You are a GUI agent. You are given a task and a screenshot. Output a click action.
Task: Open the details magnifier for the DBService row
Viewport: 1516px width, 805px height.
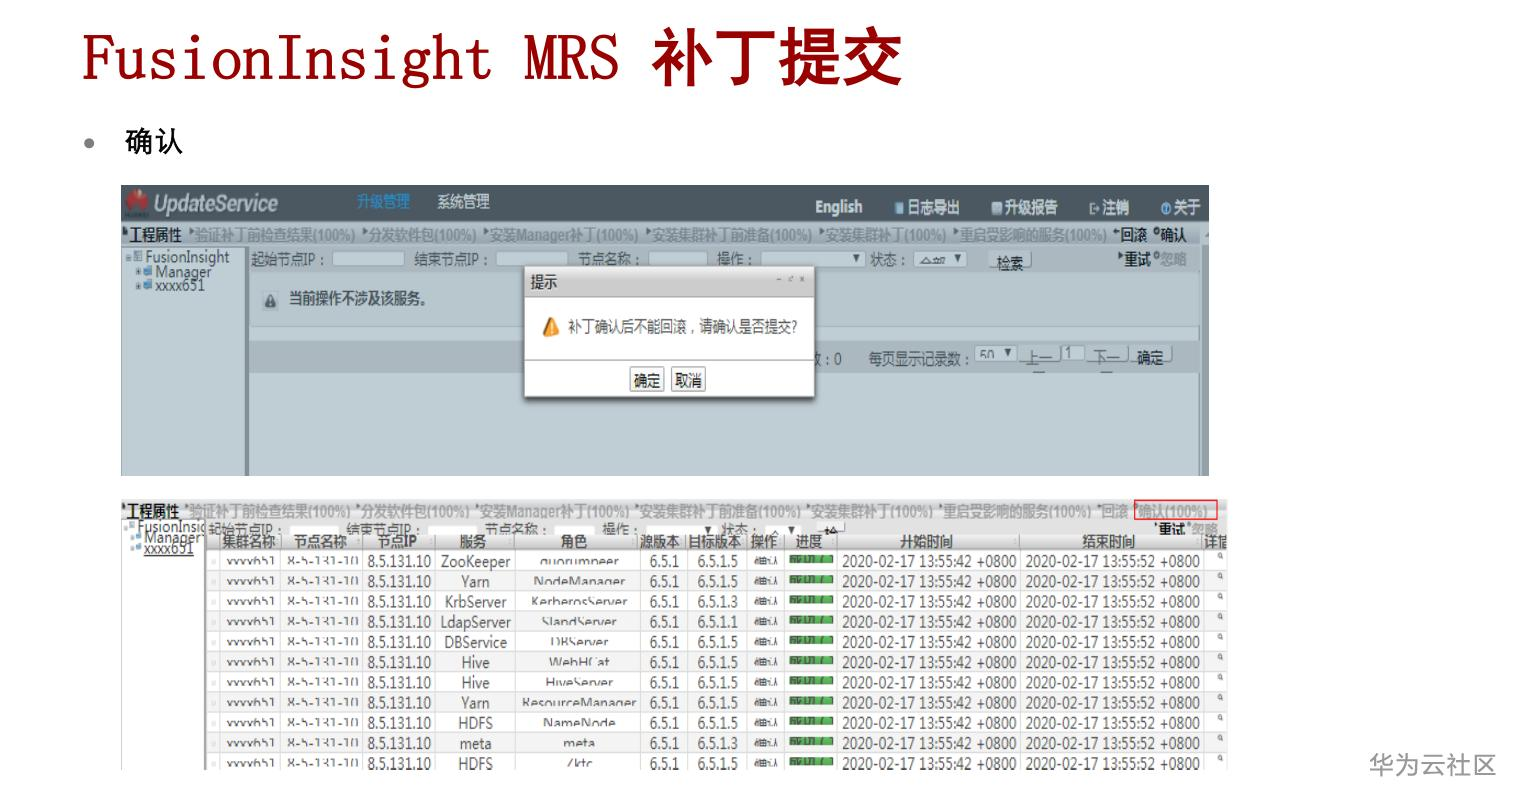1221,639
